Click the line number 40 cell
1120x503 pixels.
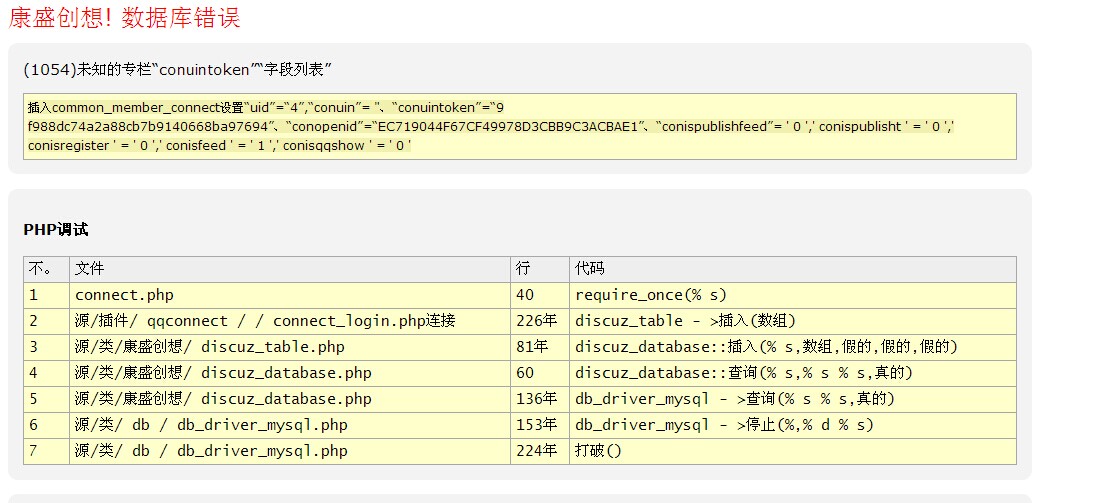click(525, 295)
